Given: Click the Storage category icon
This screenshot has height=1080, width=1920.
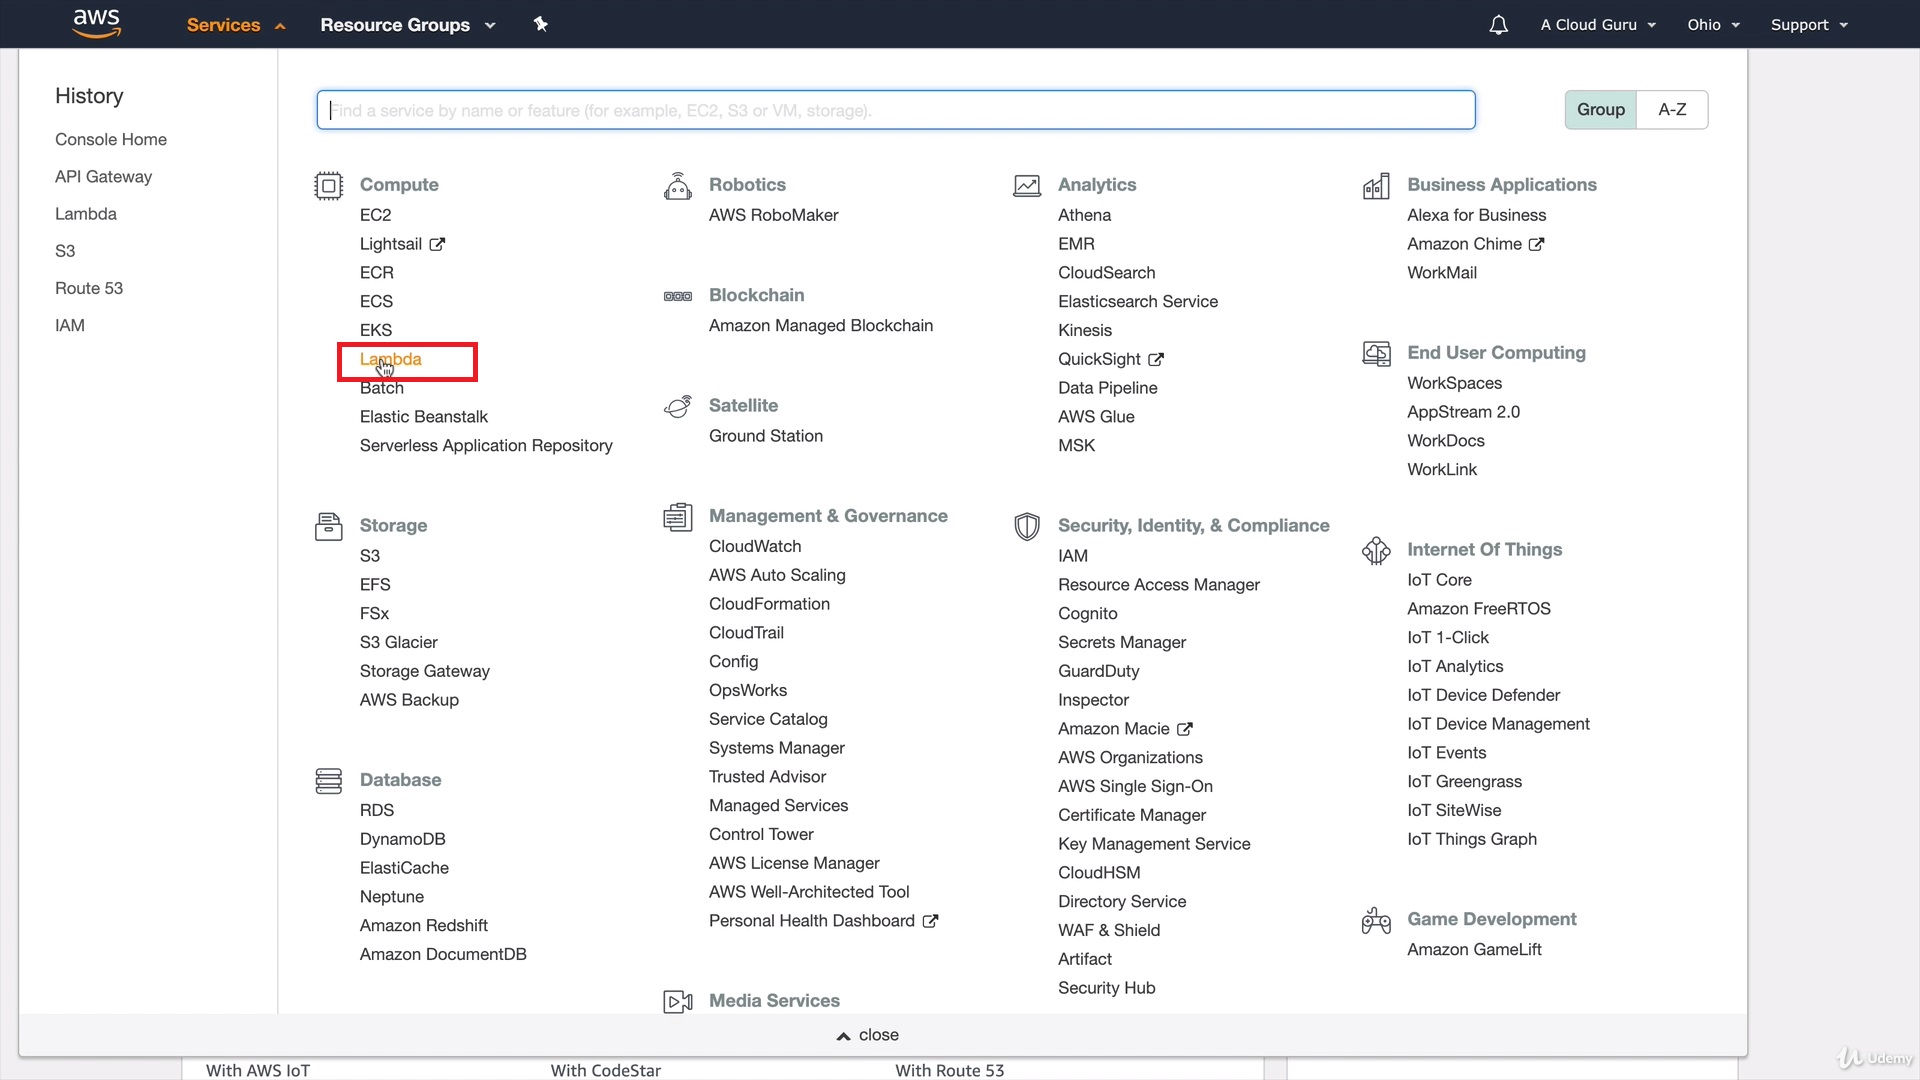Looking at the screenshot, I should click(x=328, y=526).
